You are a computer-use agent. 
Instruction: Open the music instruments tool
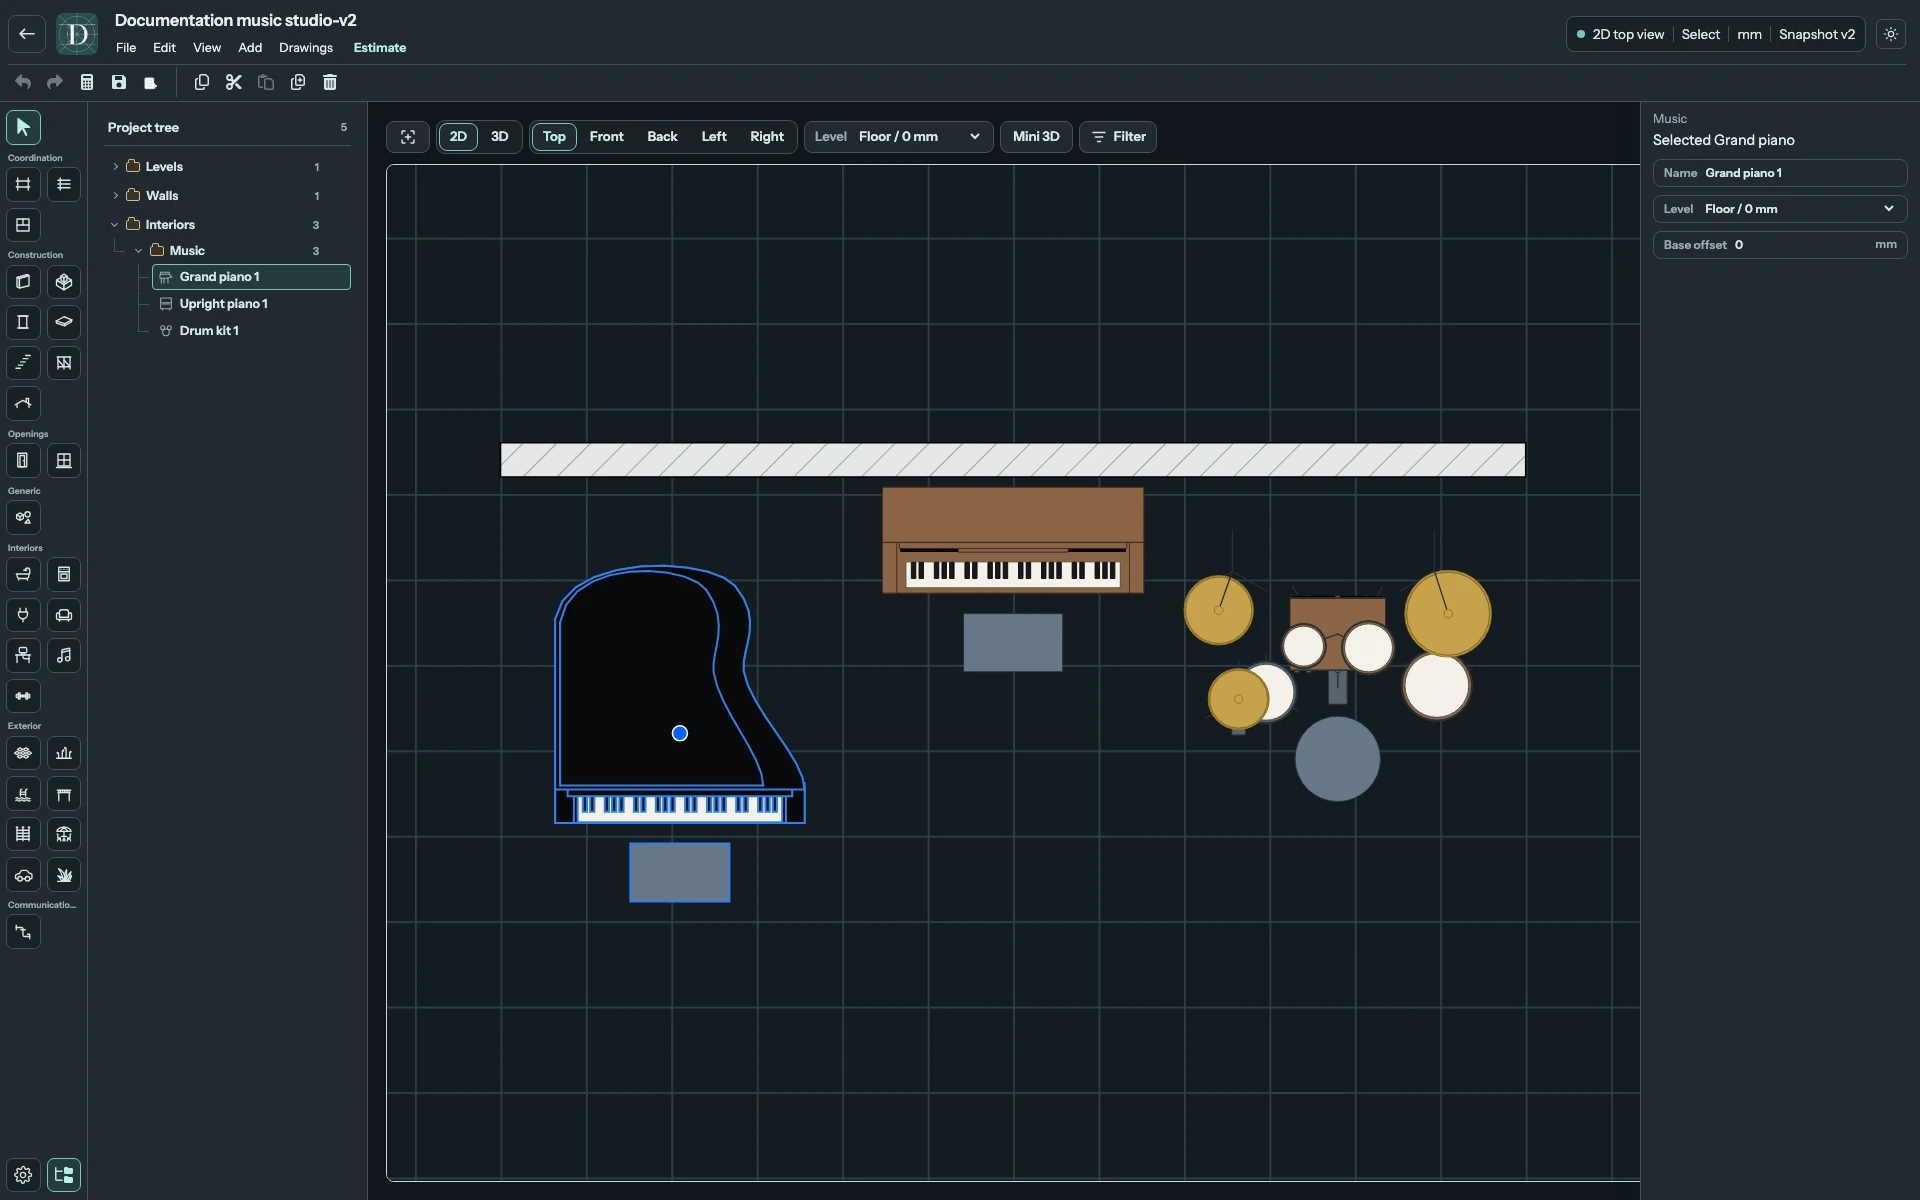coord(64,656)
